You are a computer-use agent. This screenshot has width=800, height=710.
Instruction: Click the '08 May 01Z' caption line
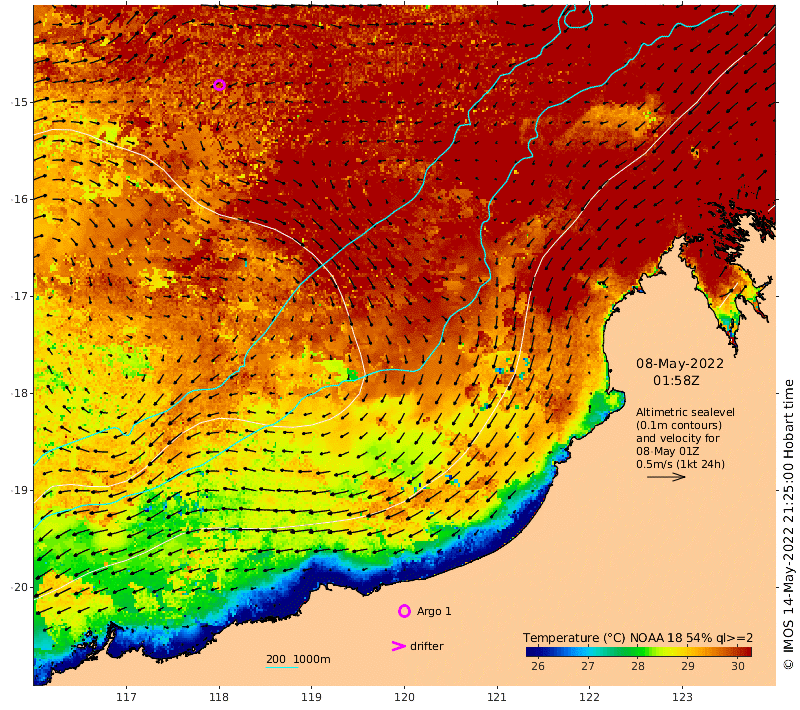667,451
